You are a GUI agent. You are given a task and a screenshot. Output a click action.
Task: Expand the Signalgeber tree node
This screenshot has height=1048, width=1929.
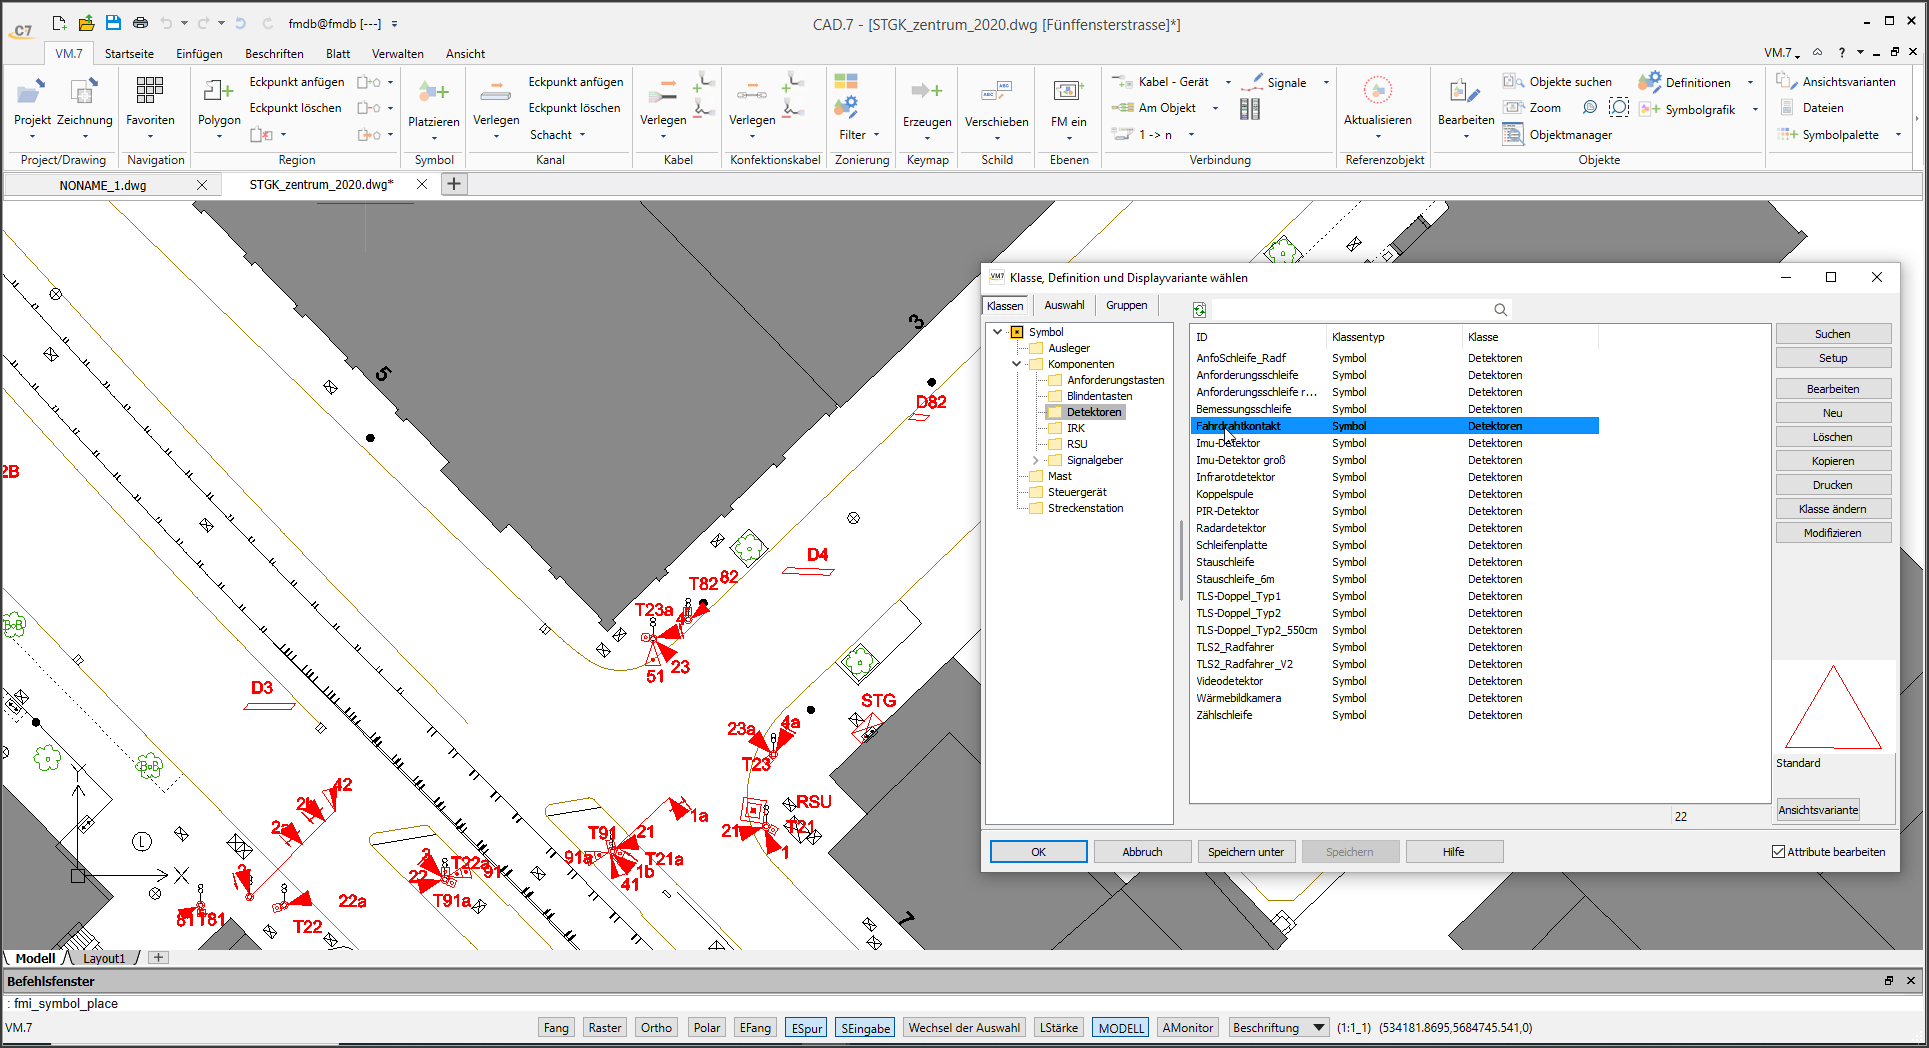coord(1035,460)
